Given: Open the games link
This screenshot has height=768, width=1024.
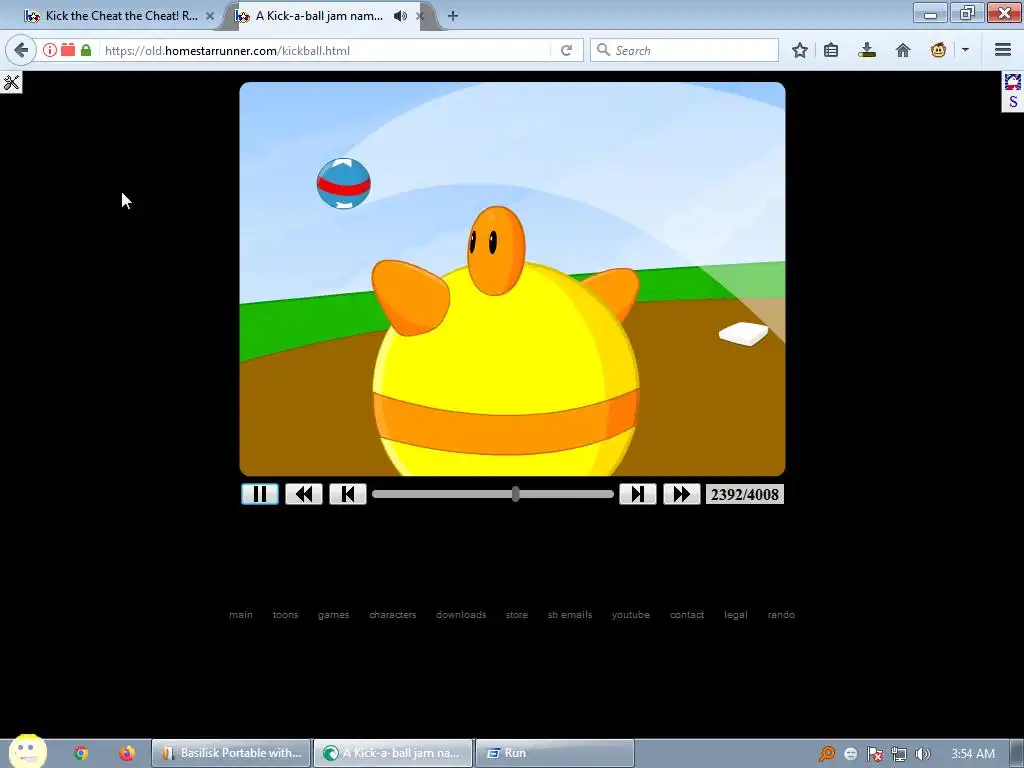Looking at the screenshot, I should [334, 615].
